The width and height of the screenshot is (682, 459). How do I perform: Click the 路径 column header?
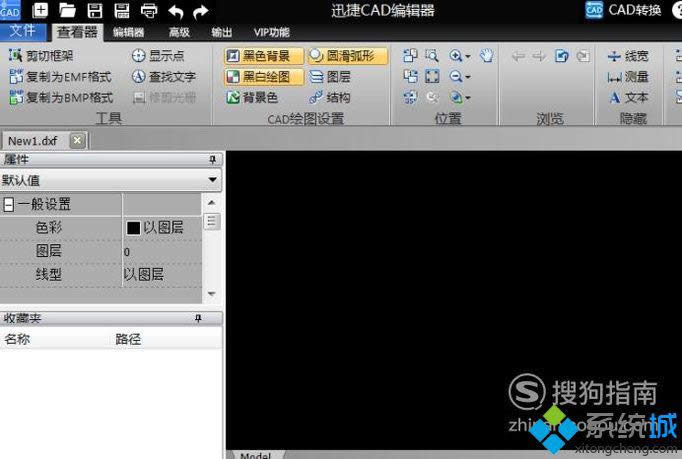click(128, 339)
